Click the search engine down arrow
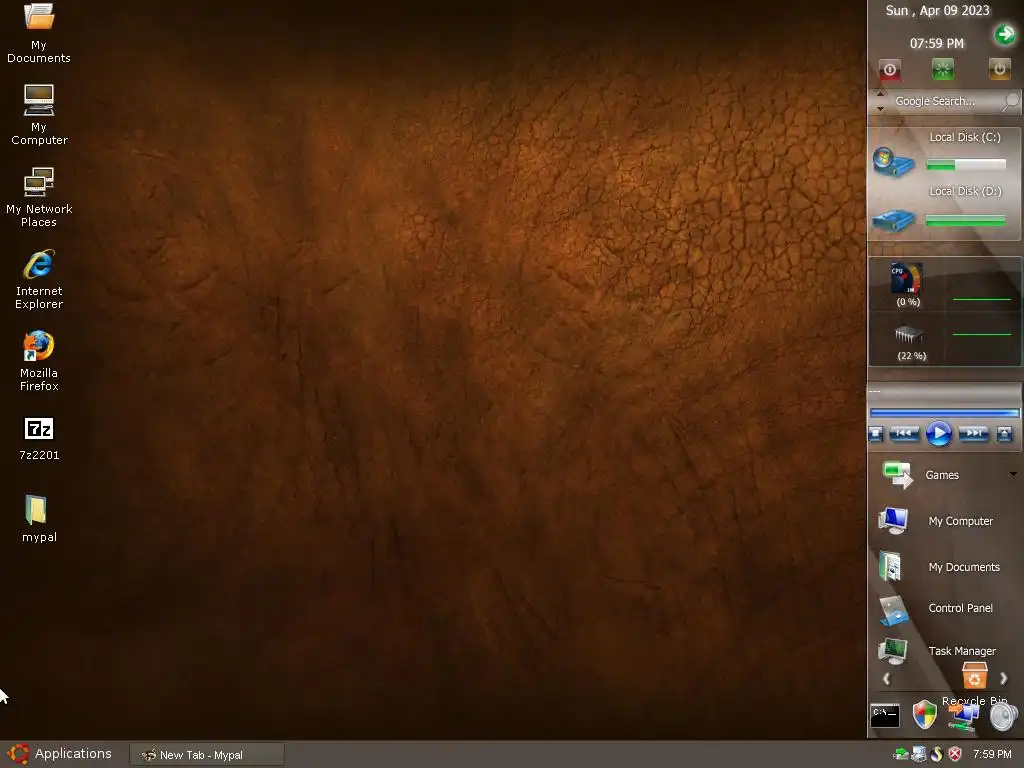Screen dimensions: 1024x768 pyautogui.click(x=880, y=108)
